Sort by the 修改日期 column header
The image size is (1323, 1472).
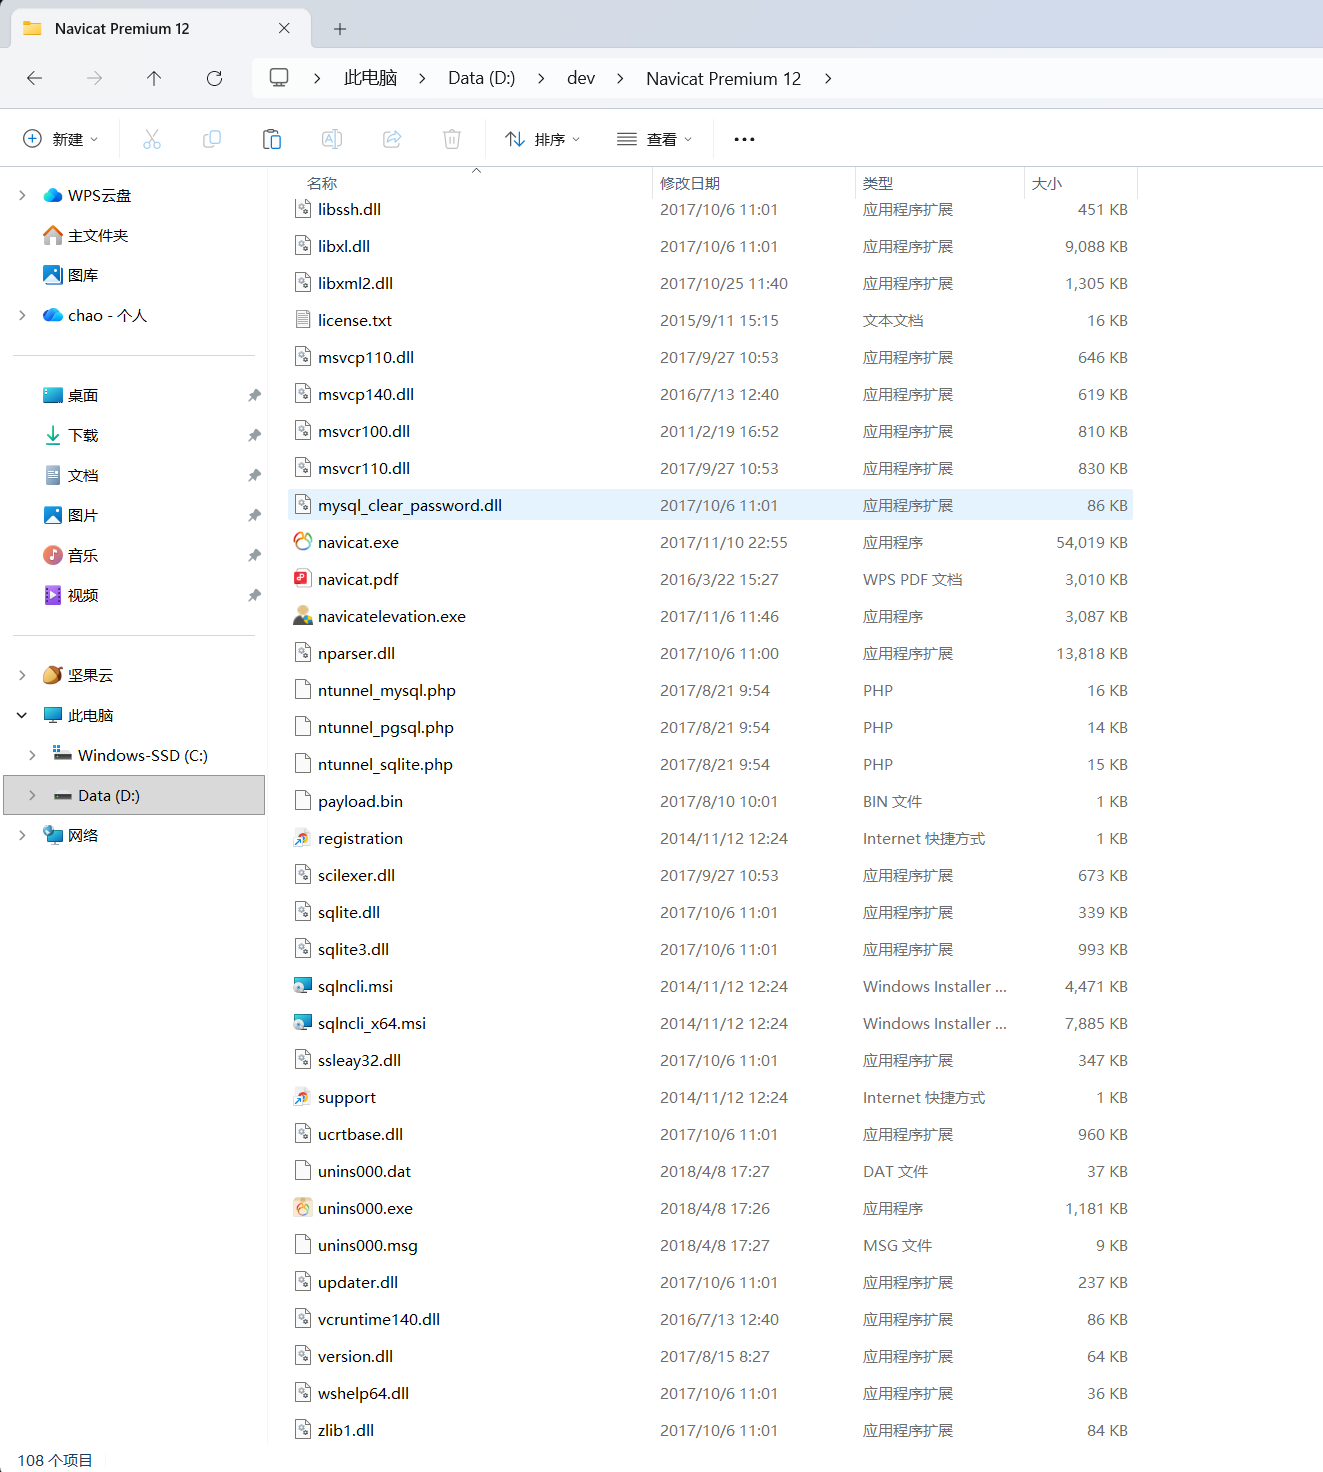[690, 183]
